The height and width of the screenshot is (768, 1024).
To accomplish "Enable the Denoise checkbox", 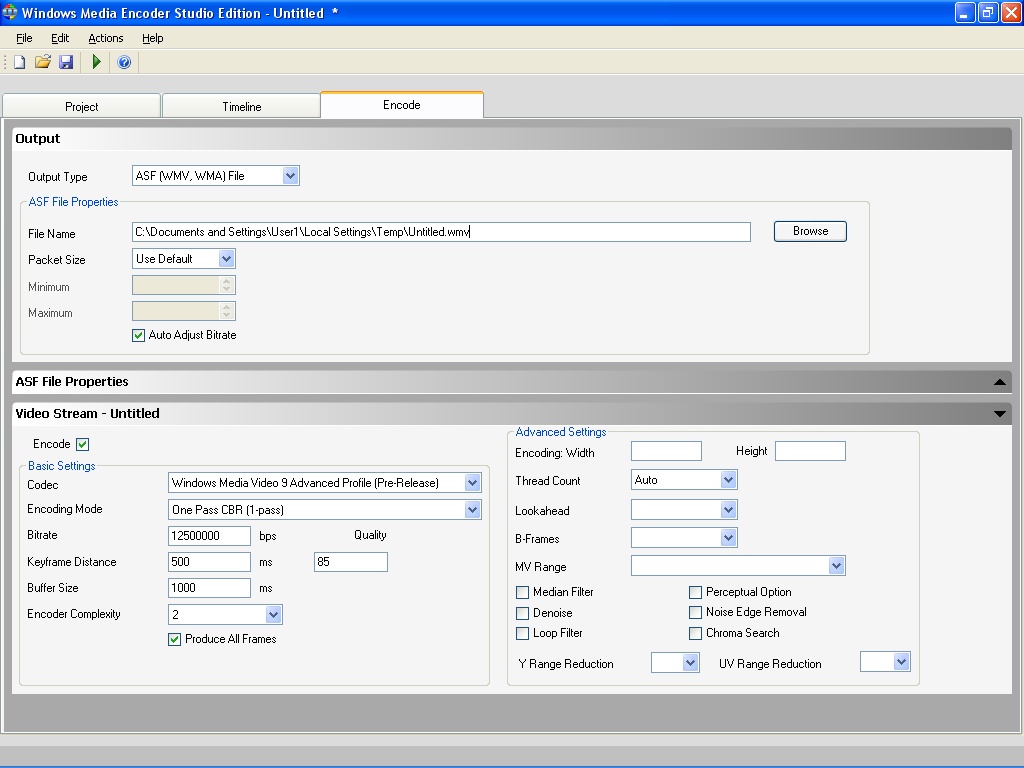I will click(x=522, y=613).
